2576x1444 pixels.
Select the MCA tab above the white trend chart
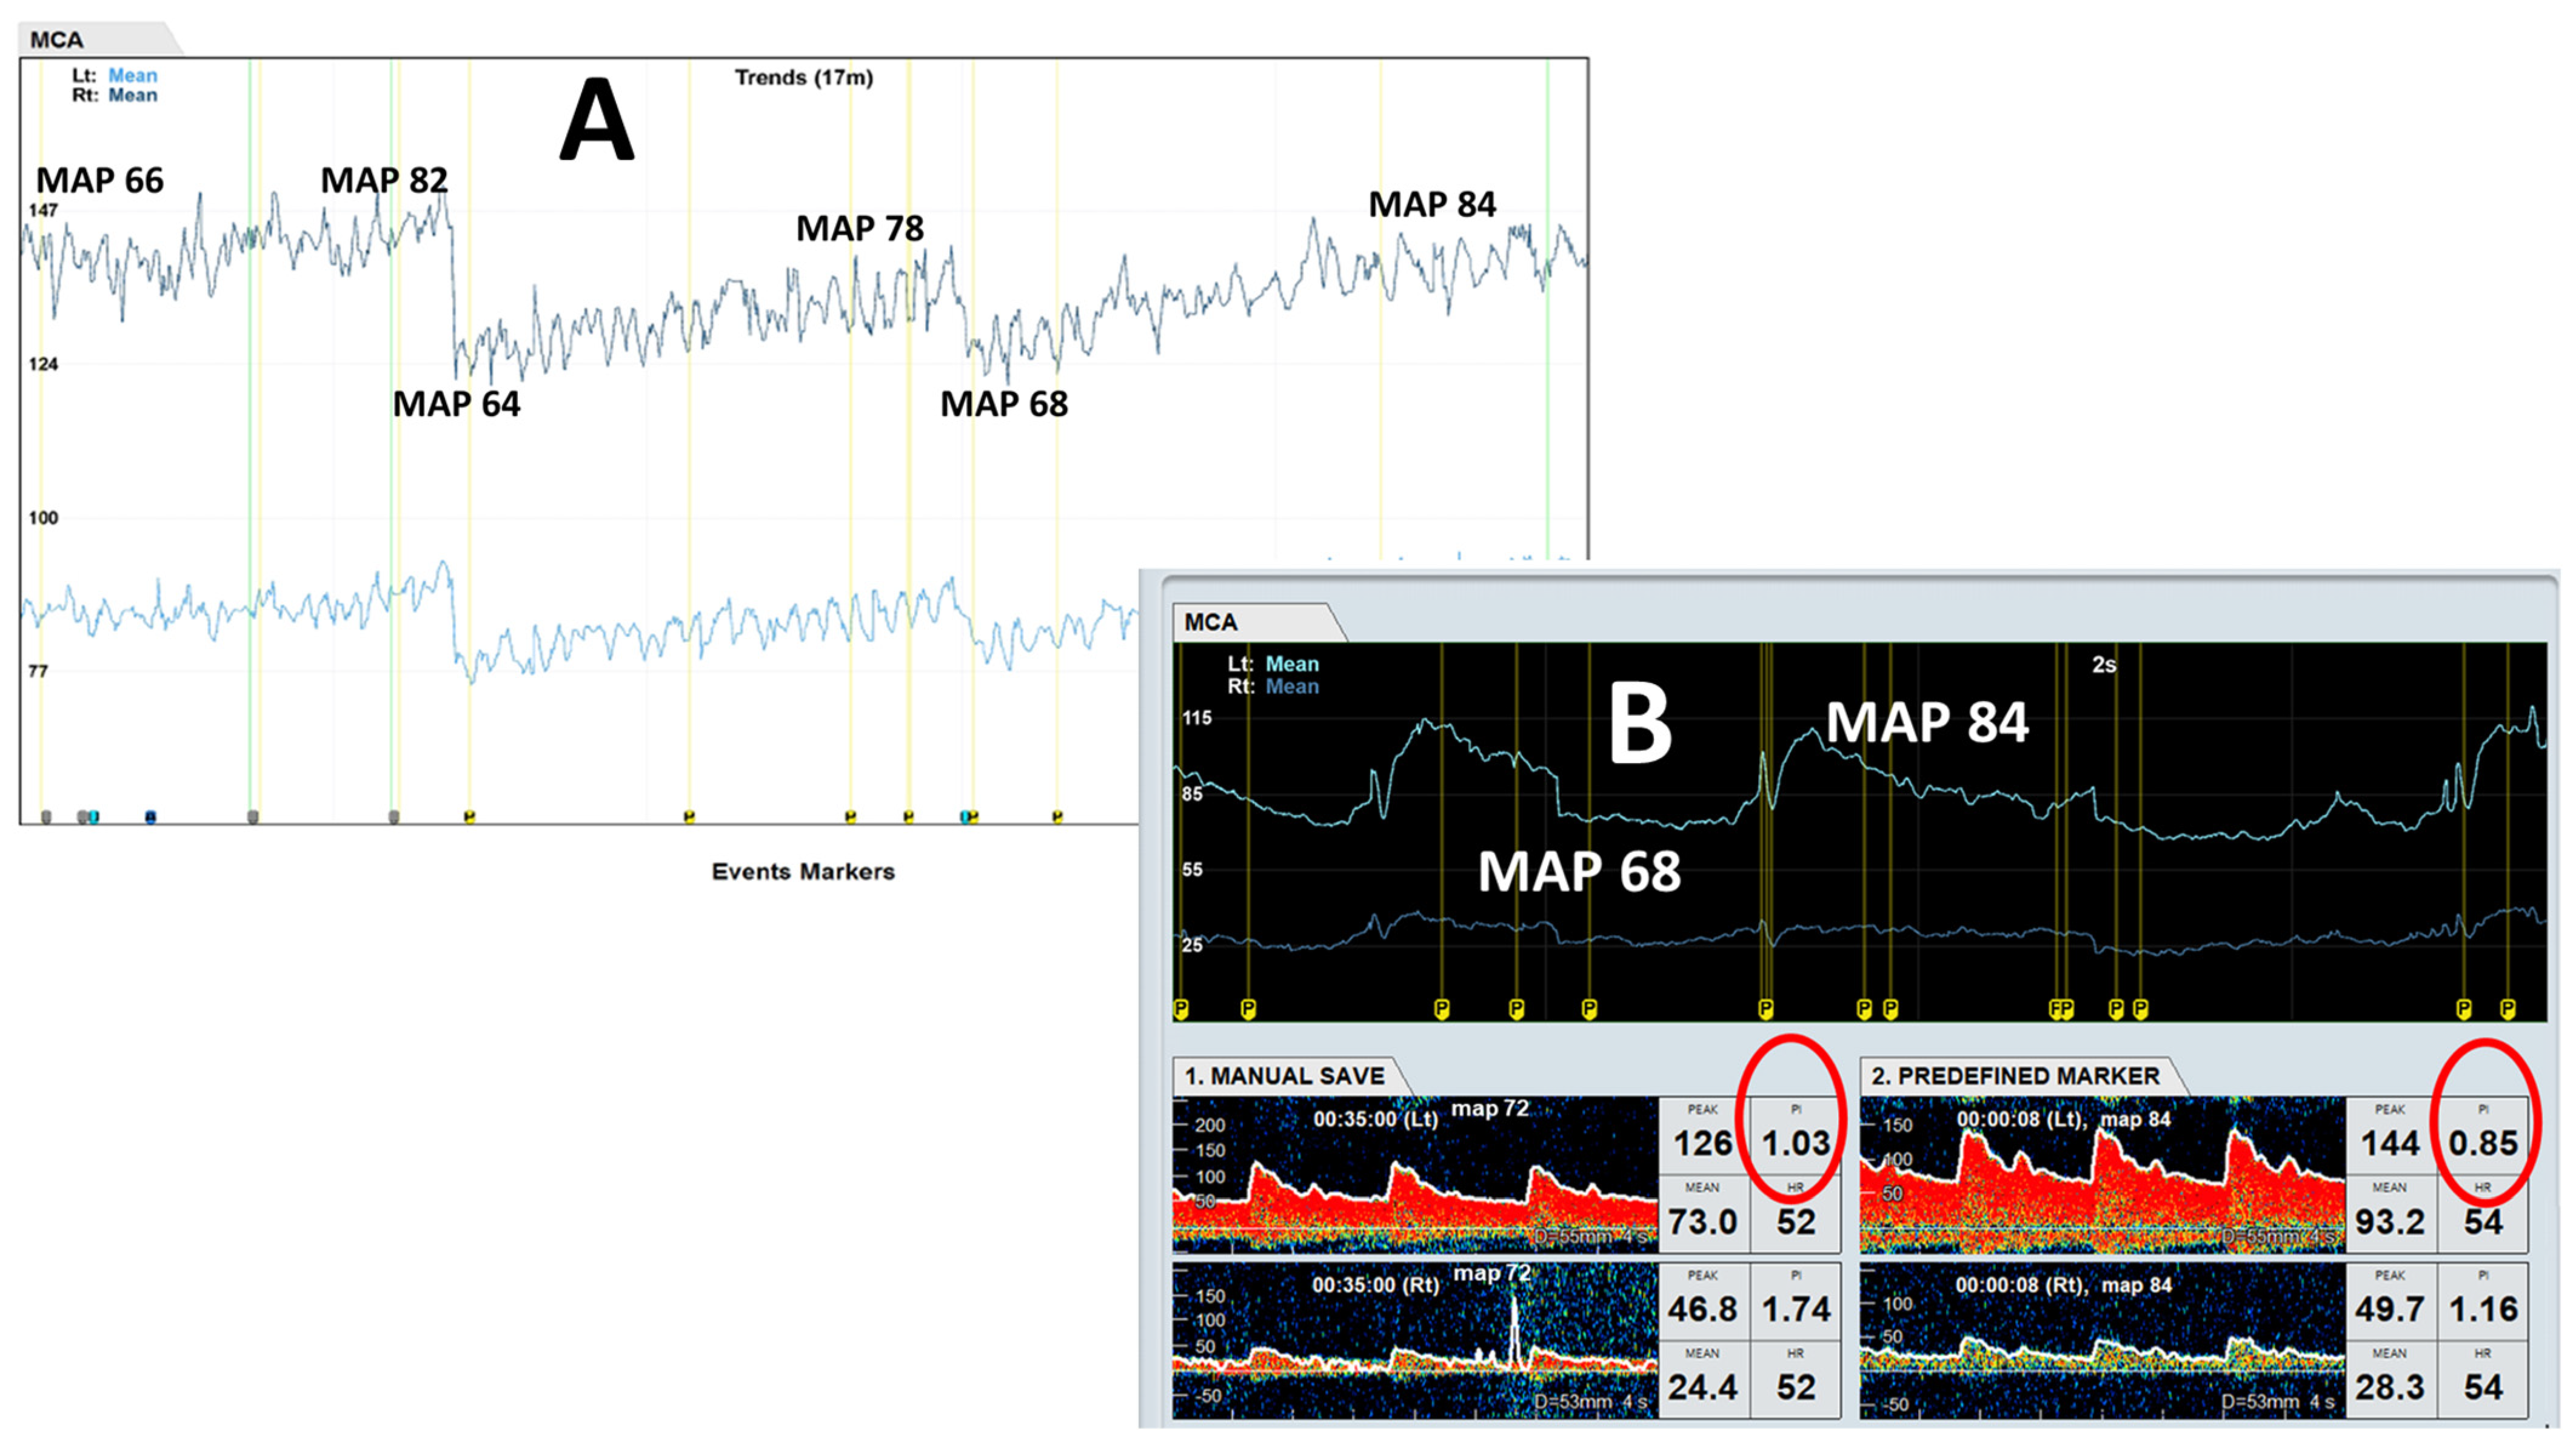click(x=57, y=40)
